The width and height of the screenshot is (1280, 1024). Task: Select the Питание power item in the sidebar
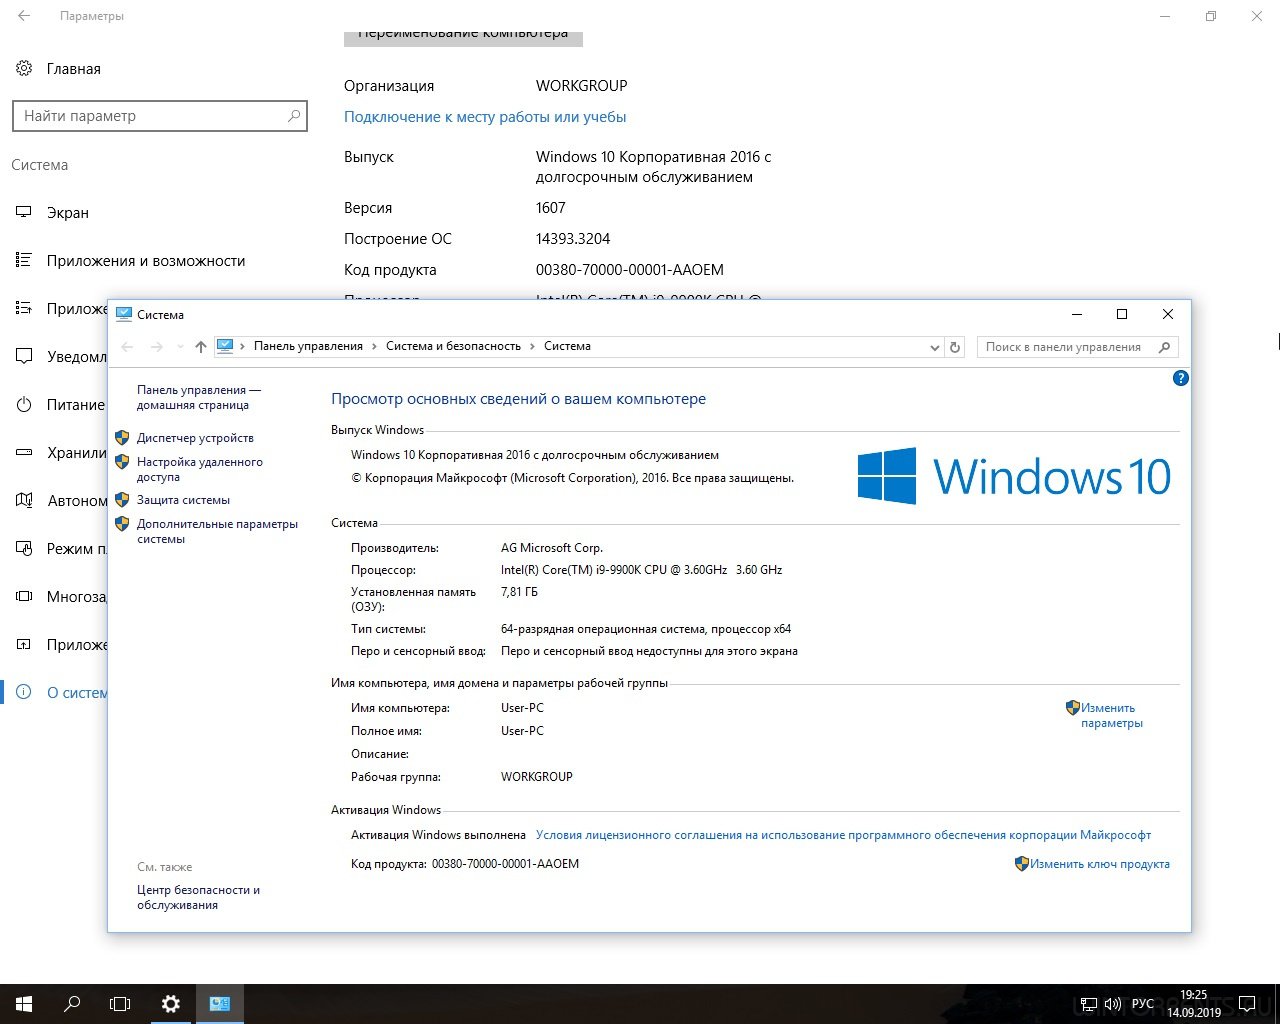click(x=60, y=405)
